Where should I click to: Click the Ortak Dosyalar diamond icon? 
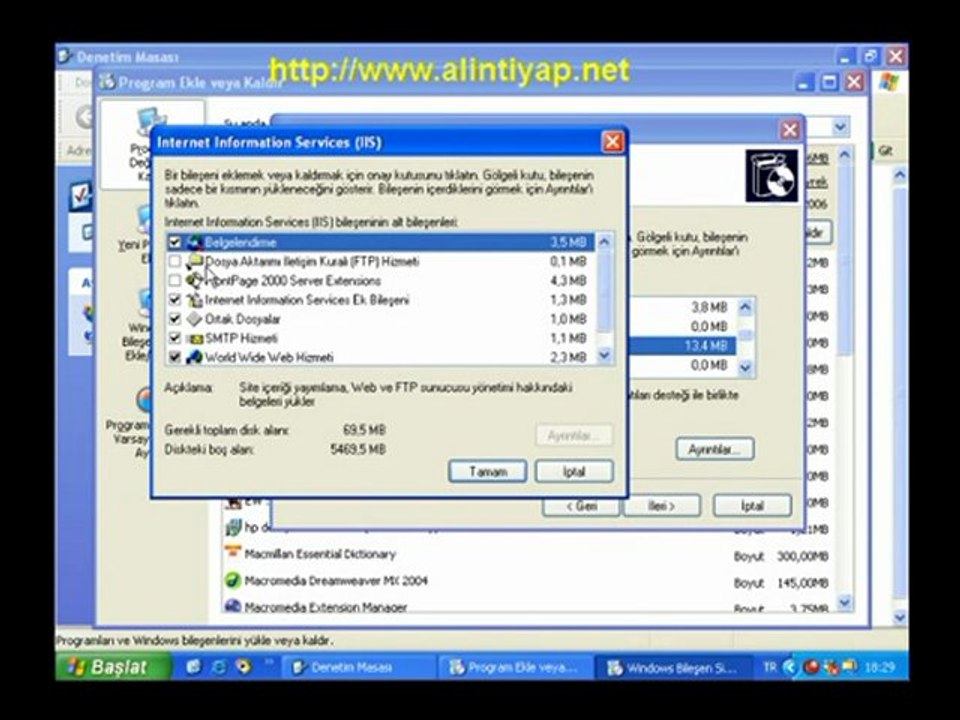tap(195, 319)
